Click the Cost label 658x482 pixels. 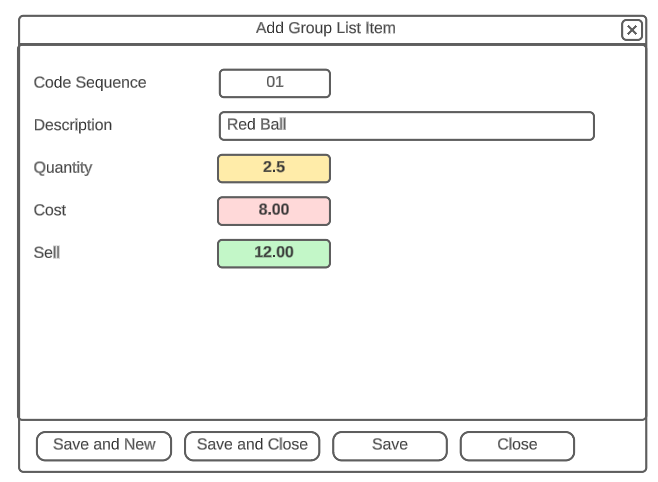click(x=50, y=211)
